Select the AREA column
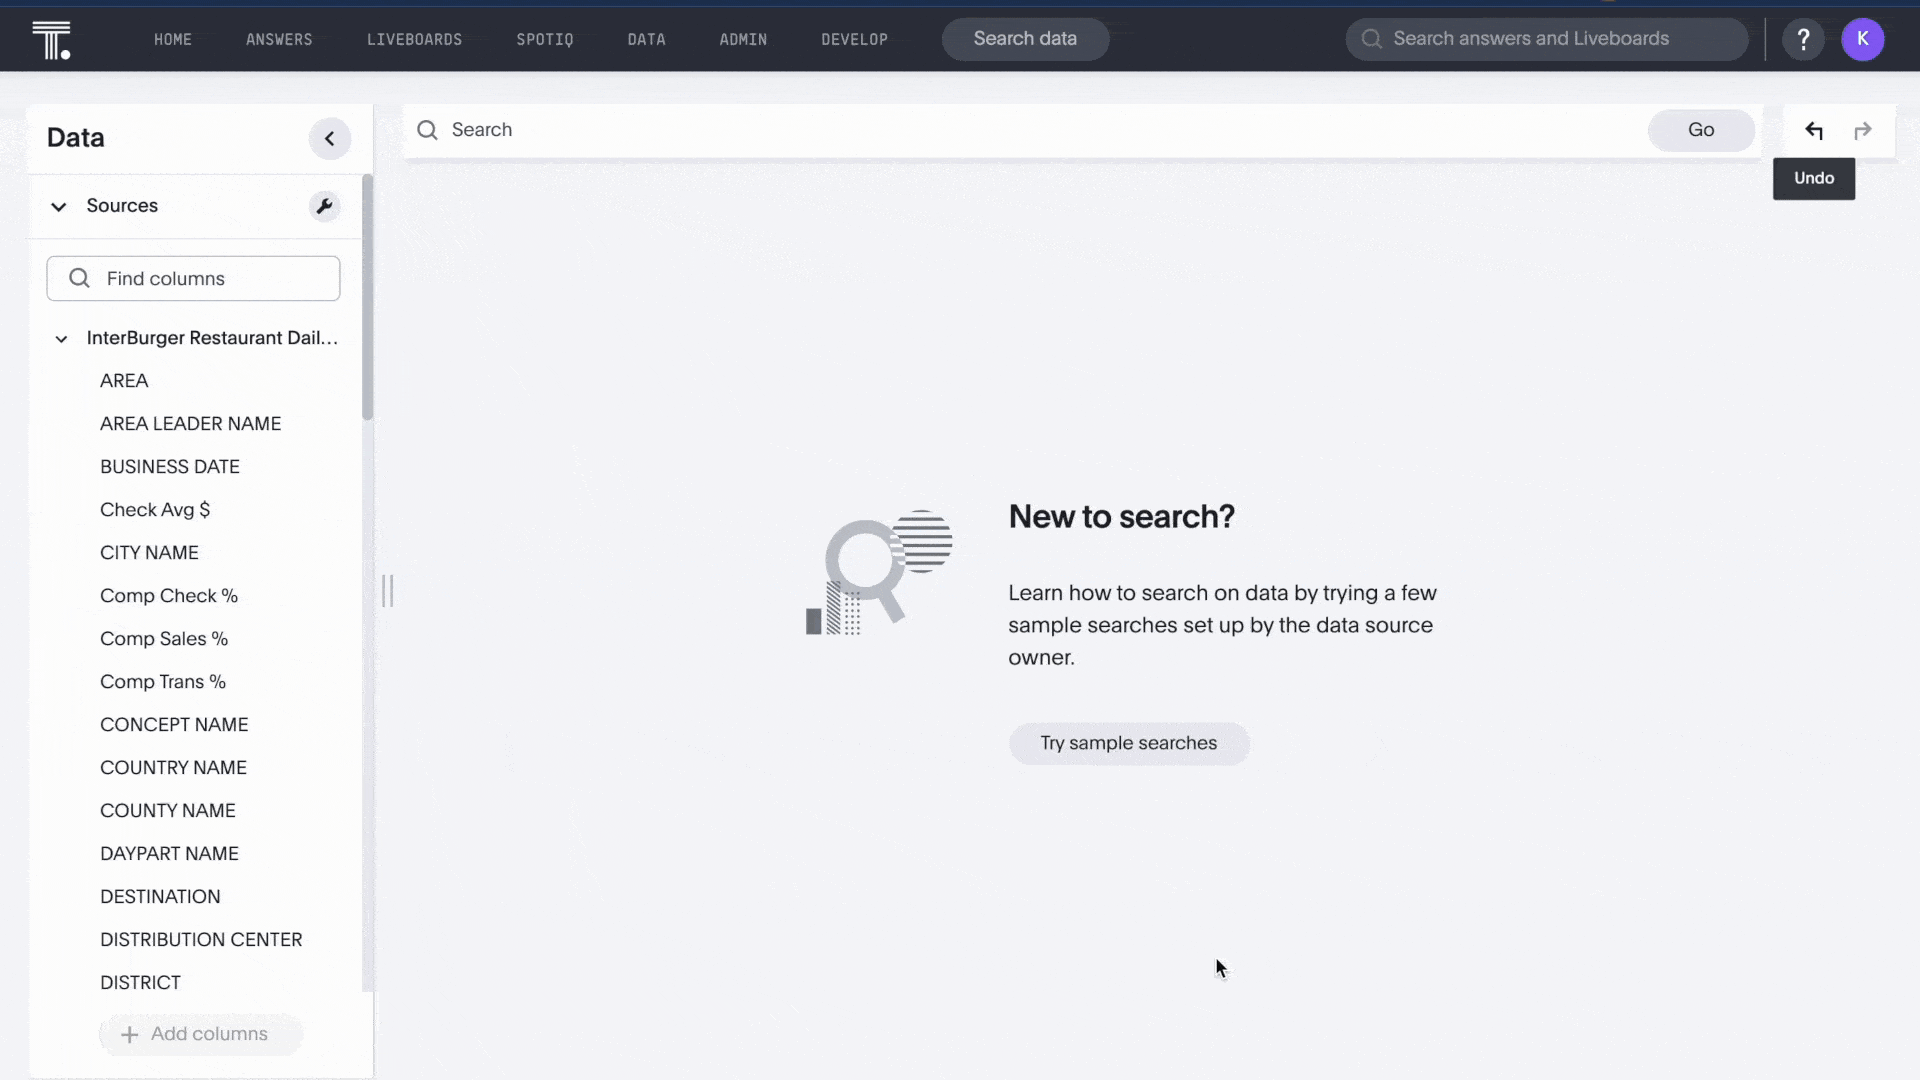This screenshot has height=1080, width=1920. (124, 381)
